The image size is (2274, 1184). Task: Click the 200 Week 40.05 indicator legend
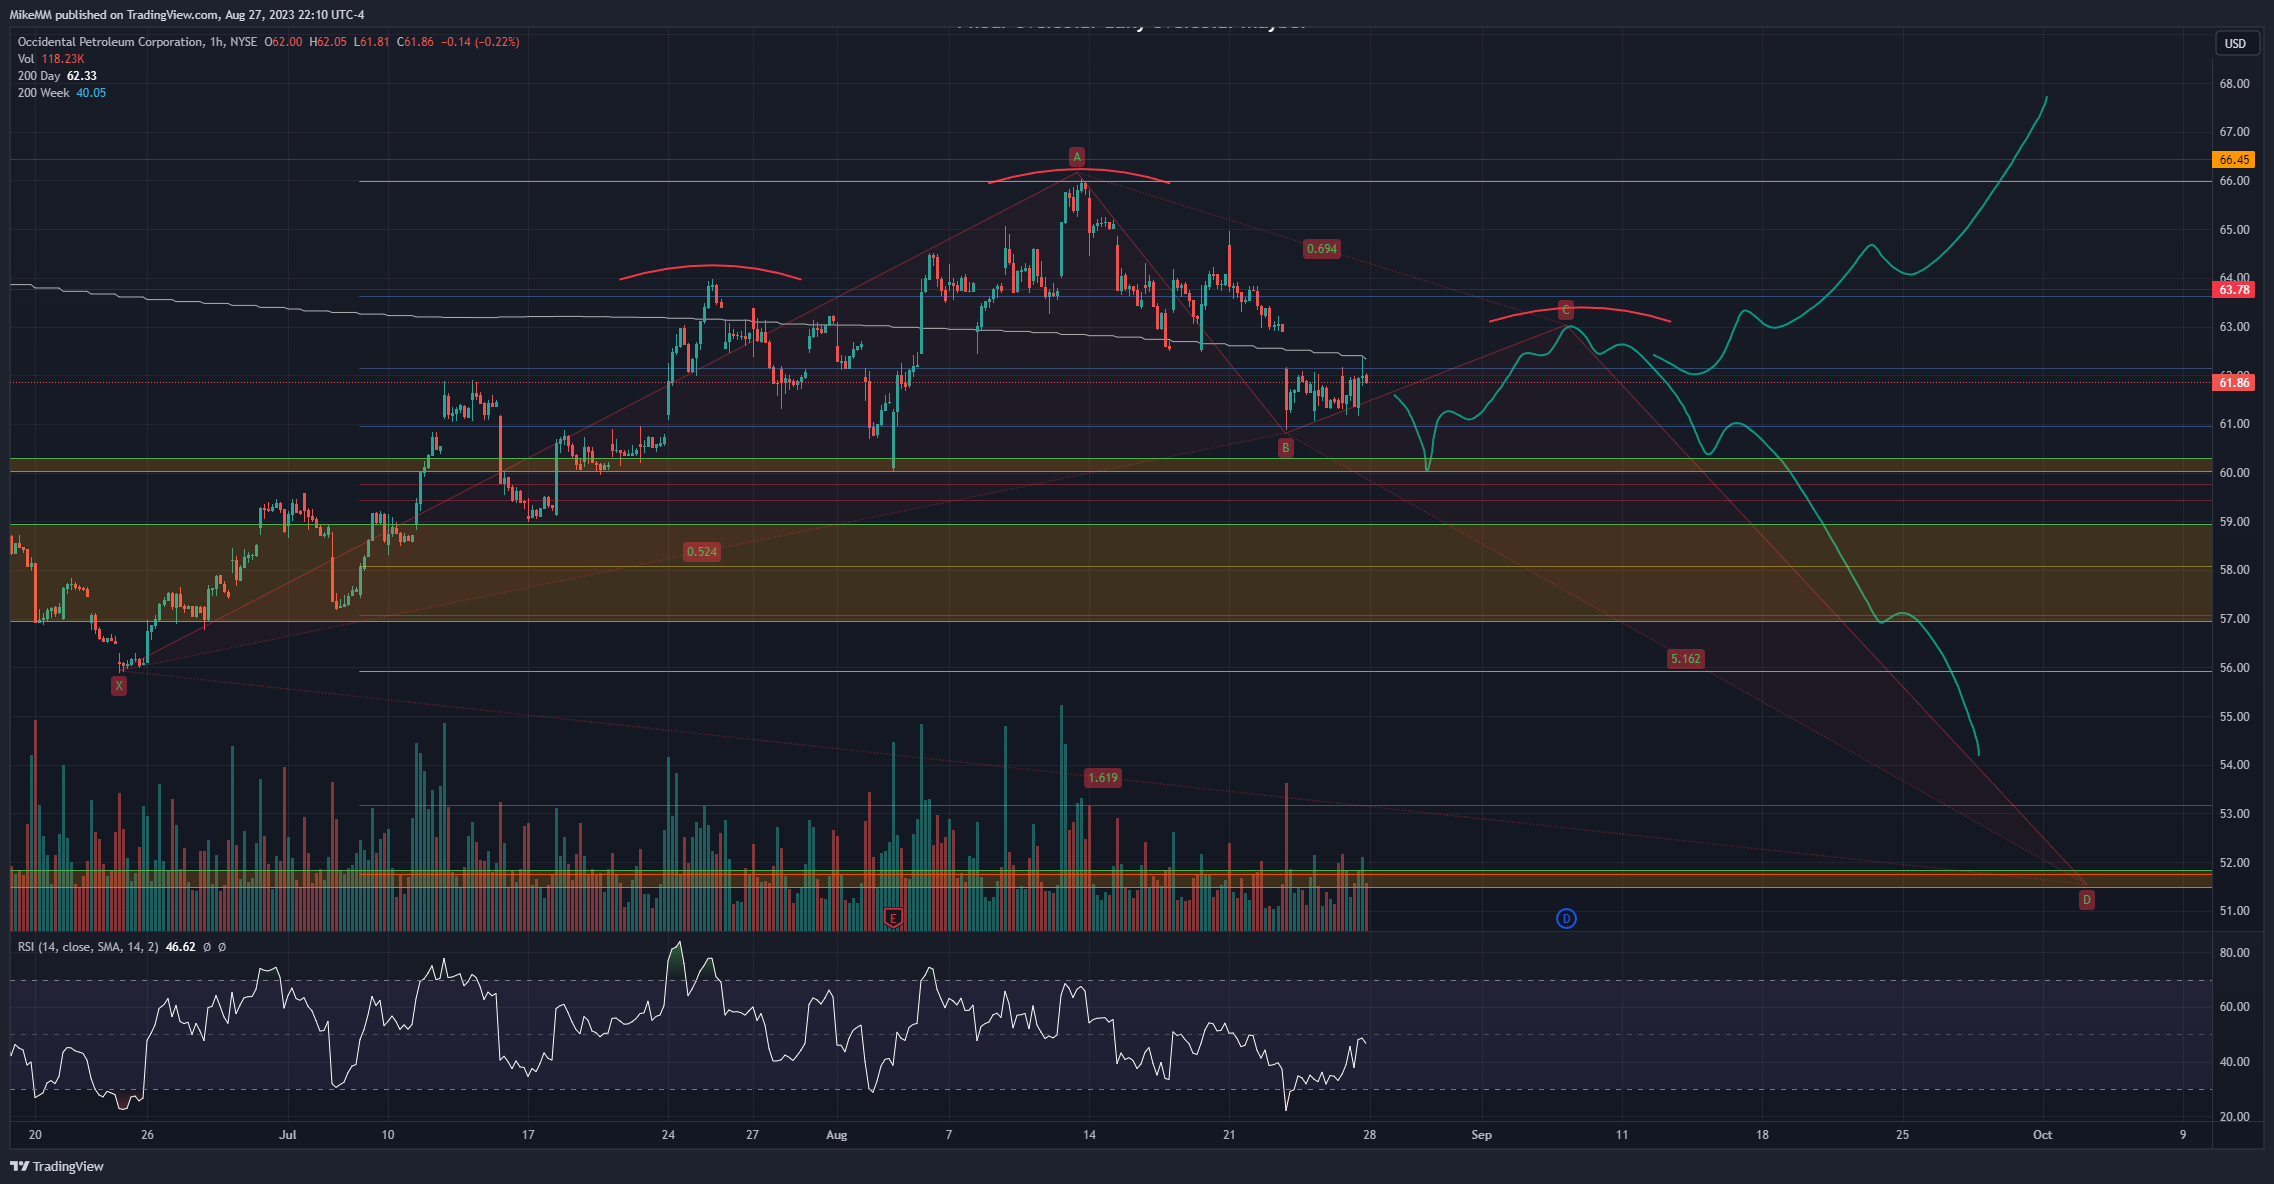point(62,93)
